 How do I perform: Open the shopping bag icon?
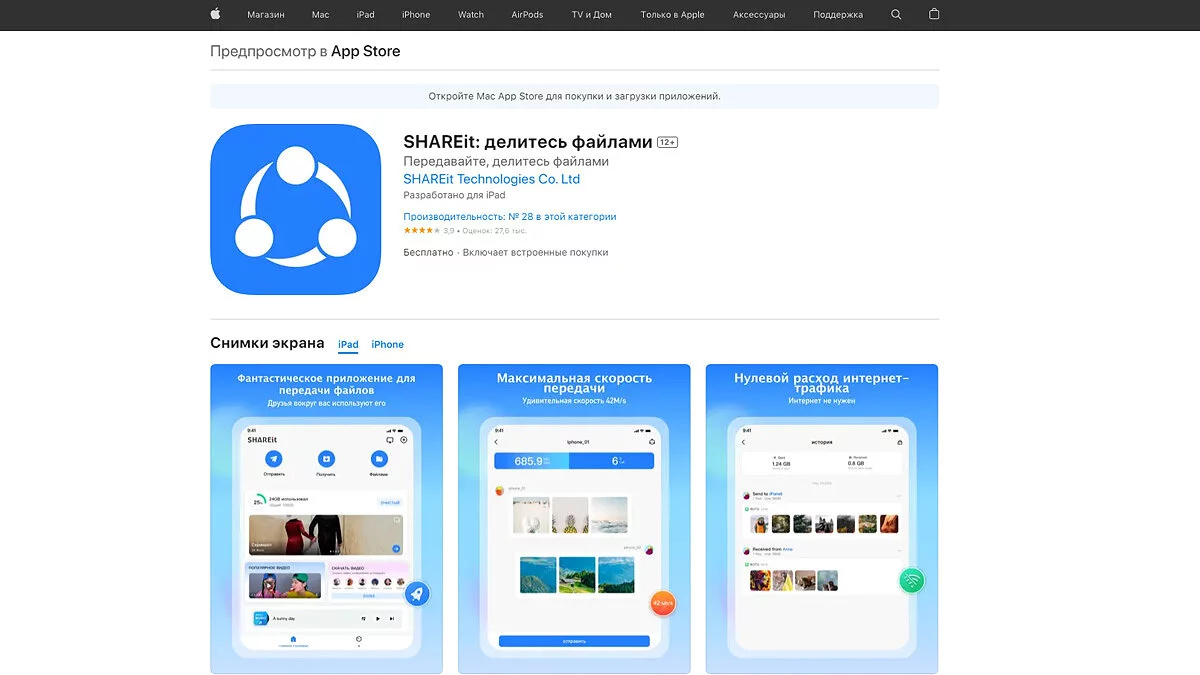tap(934, 14)
